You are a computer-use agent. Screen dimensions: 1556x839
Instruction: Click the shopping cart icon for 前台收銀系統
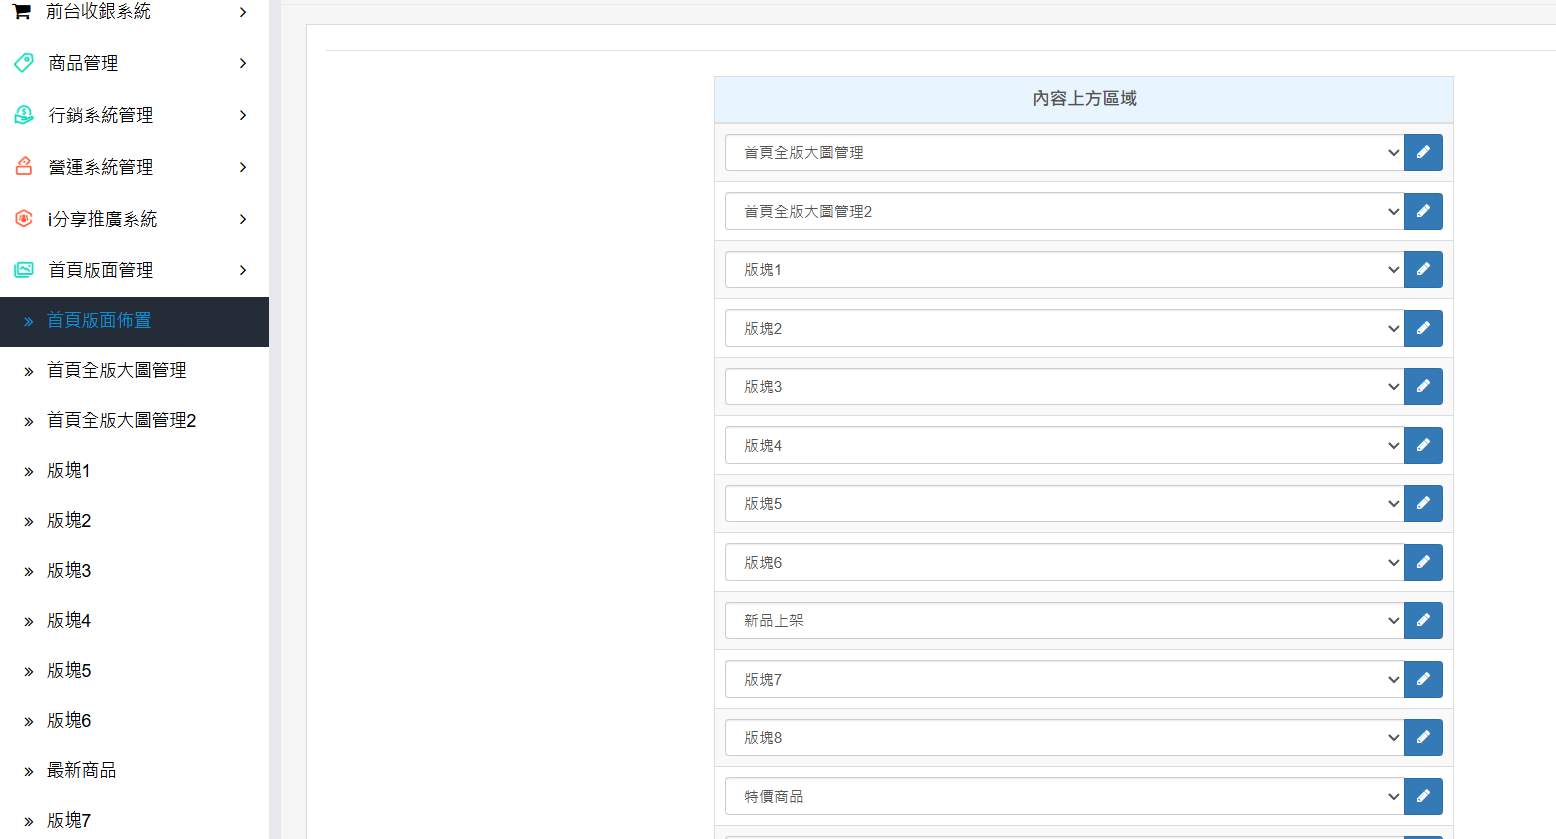22,11
